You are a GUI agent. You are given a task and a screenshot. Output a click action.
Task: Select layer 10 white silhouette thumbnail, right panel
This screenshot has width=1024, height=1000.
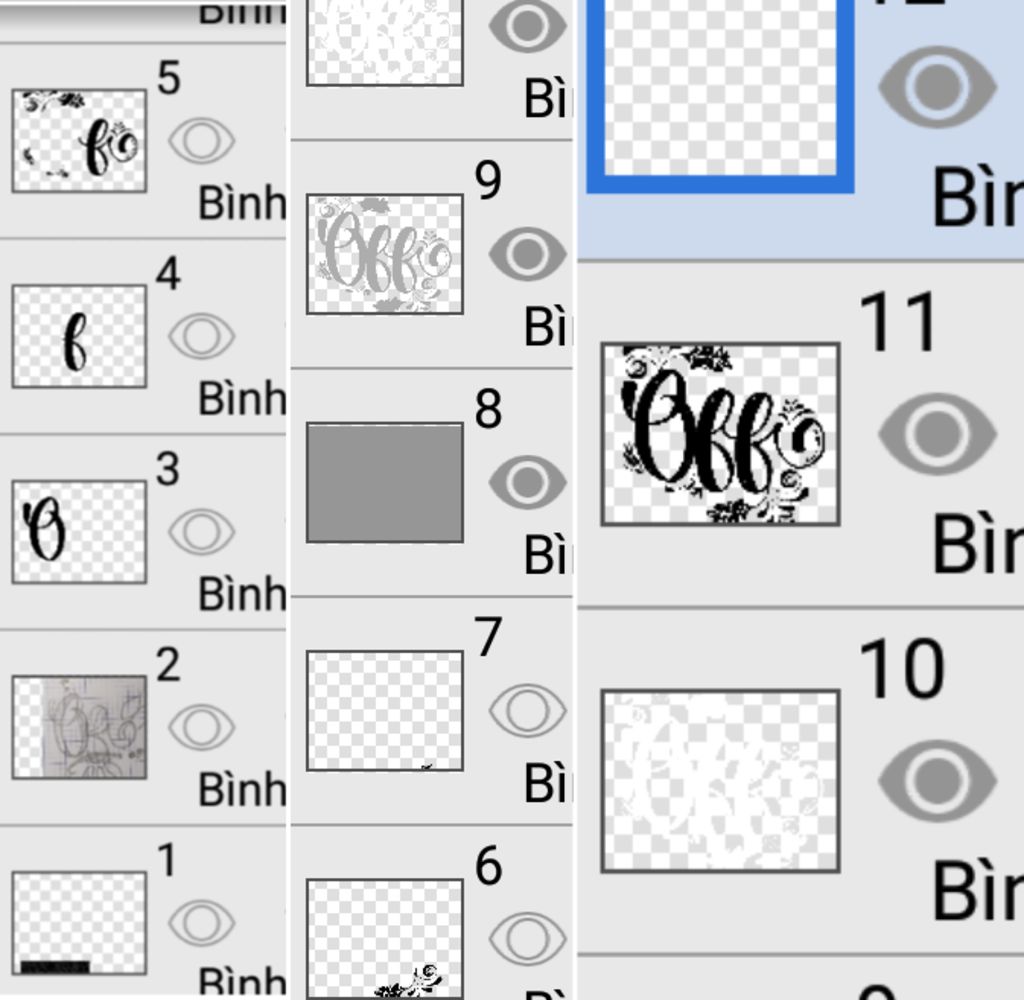[720, 781]
